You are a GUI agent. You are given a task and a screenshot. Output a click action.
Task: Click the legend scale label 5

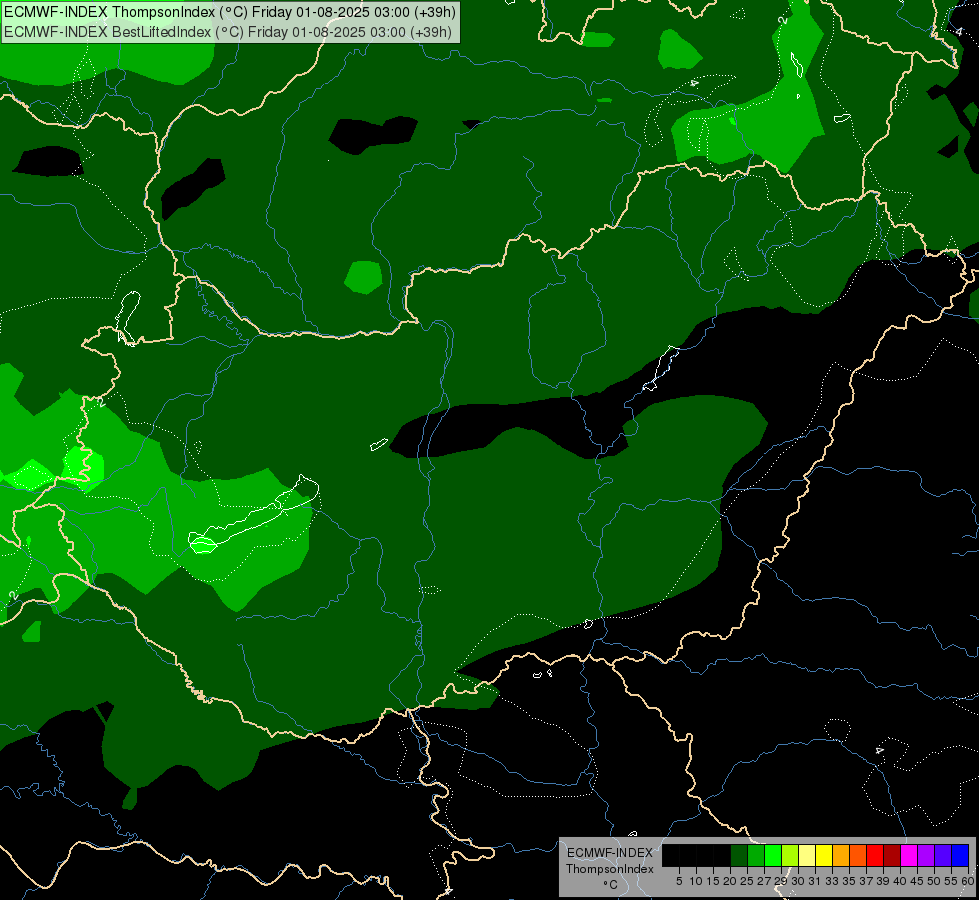tap(679, 881)
